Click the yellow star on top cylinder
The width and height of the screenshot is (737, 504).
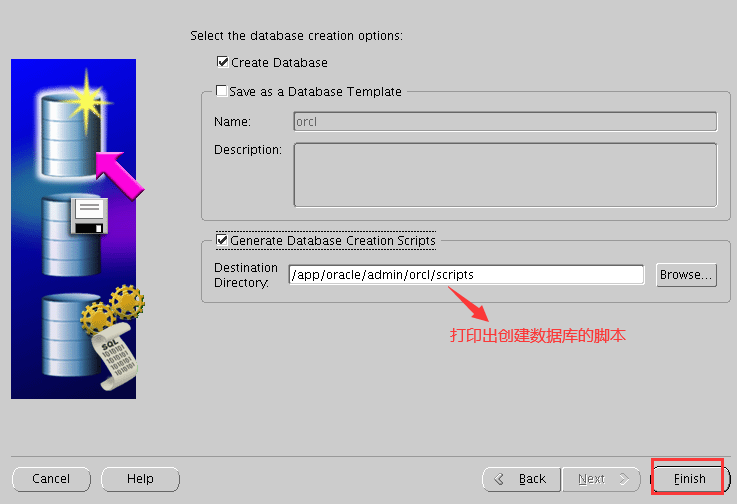click(86, 102)
